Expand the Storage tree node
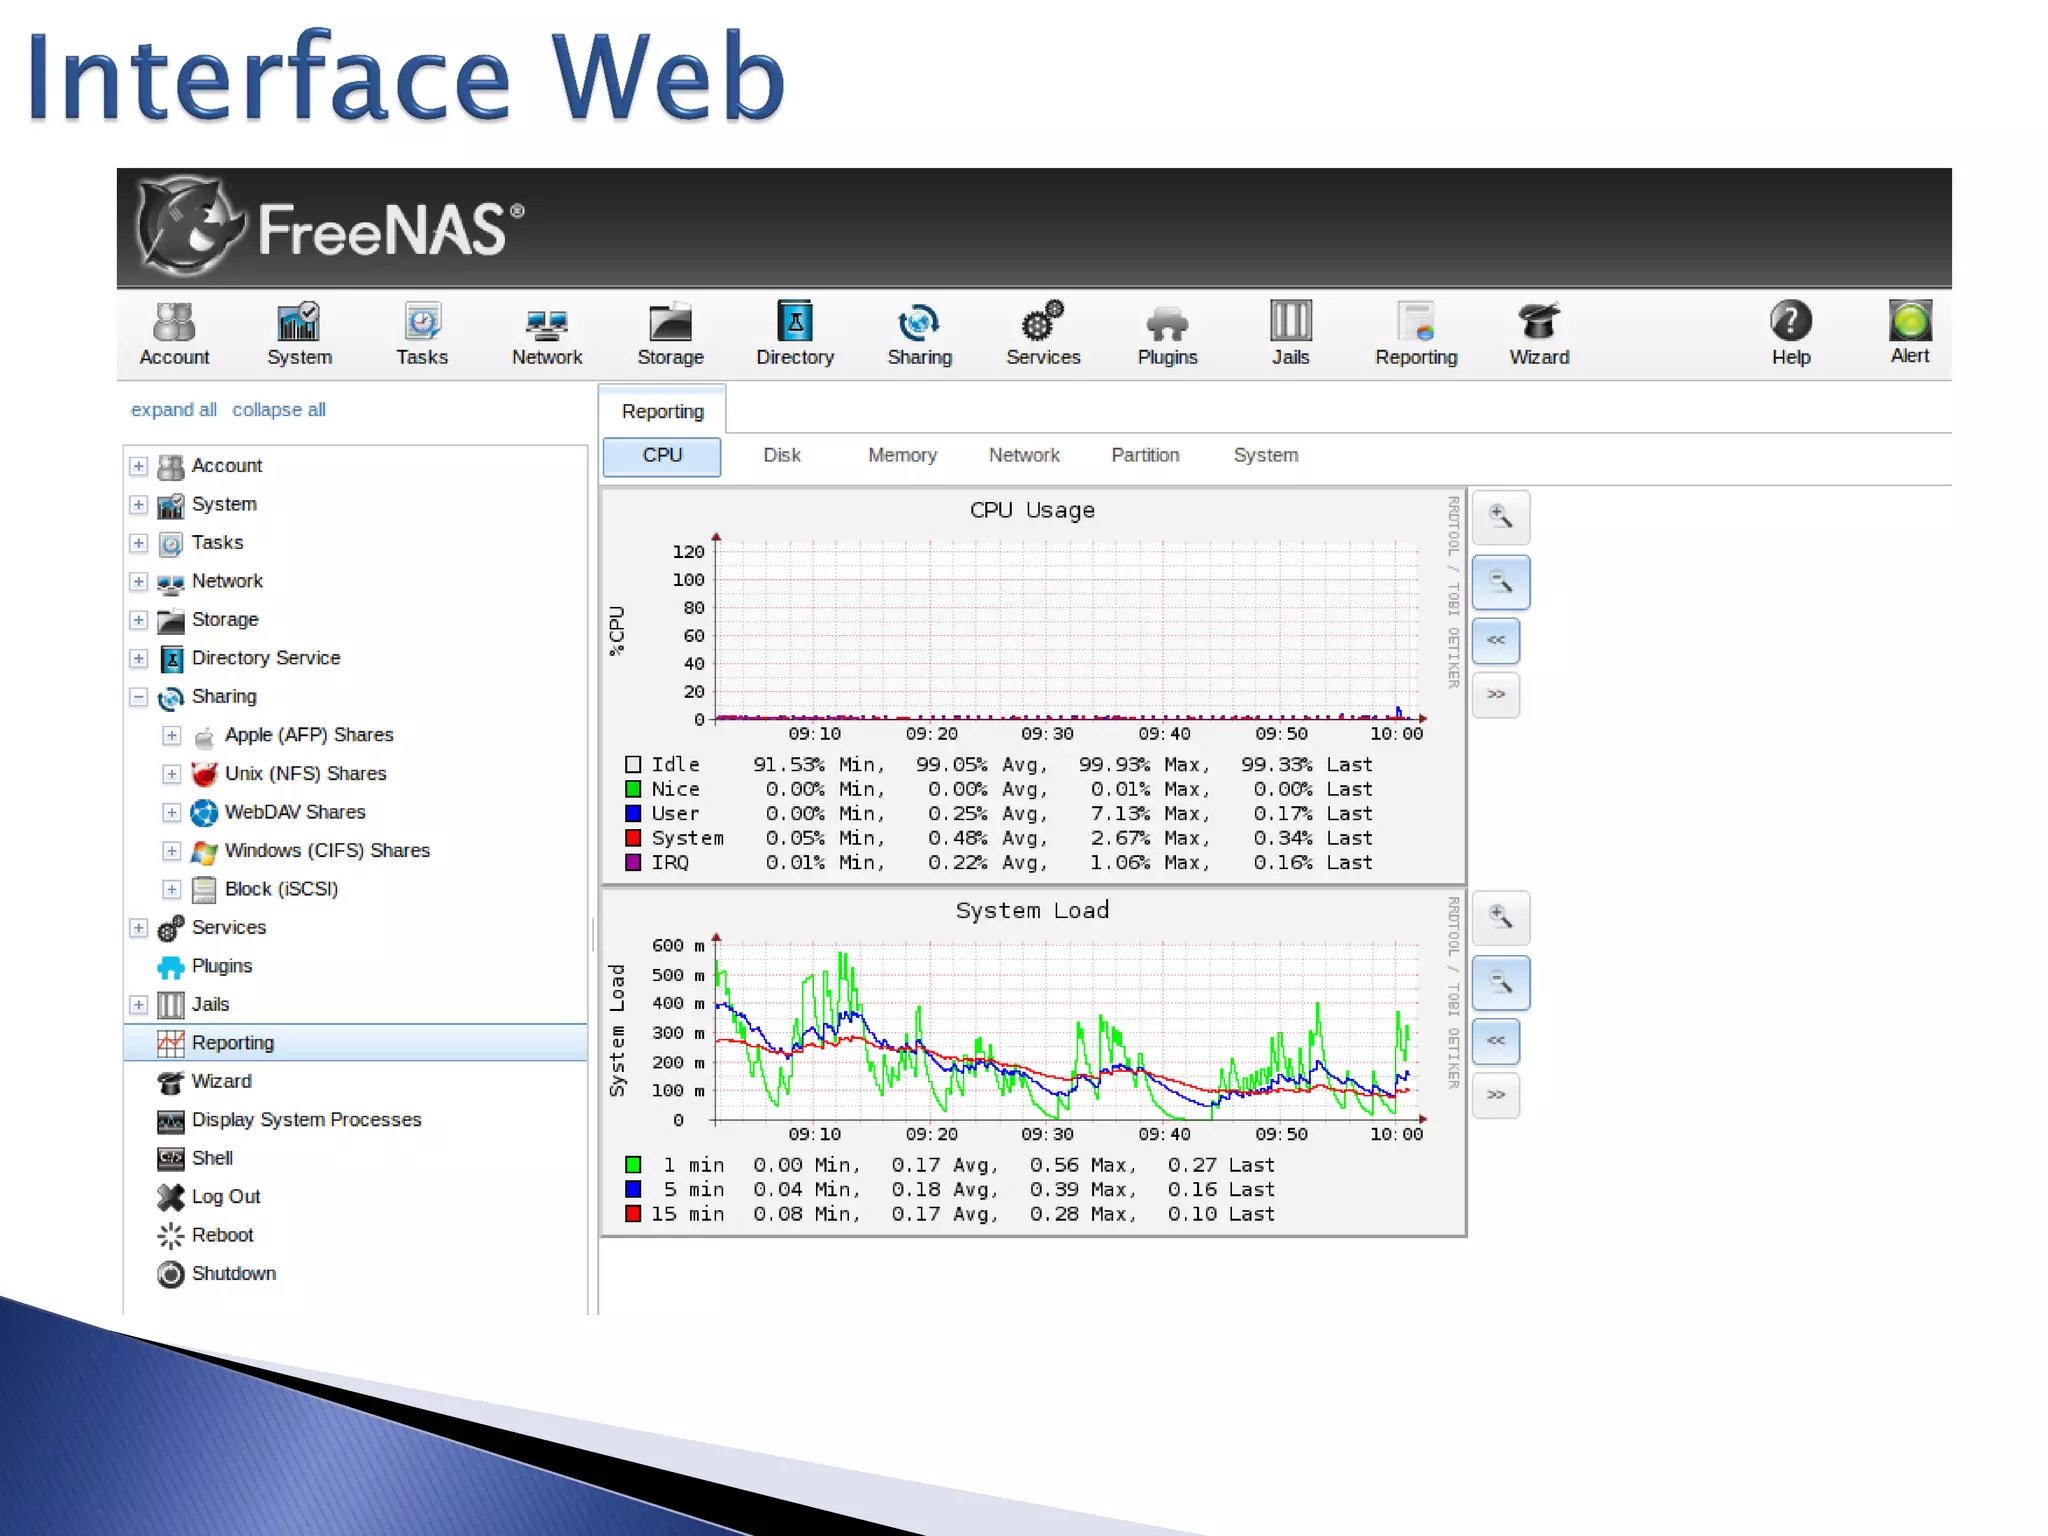 pos(139,620)
